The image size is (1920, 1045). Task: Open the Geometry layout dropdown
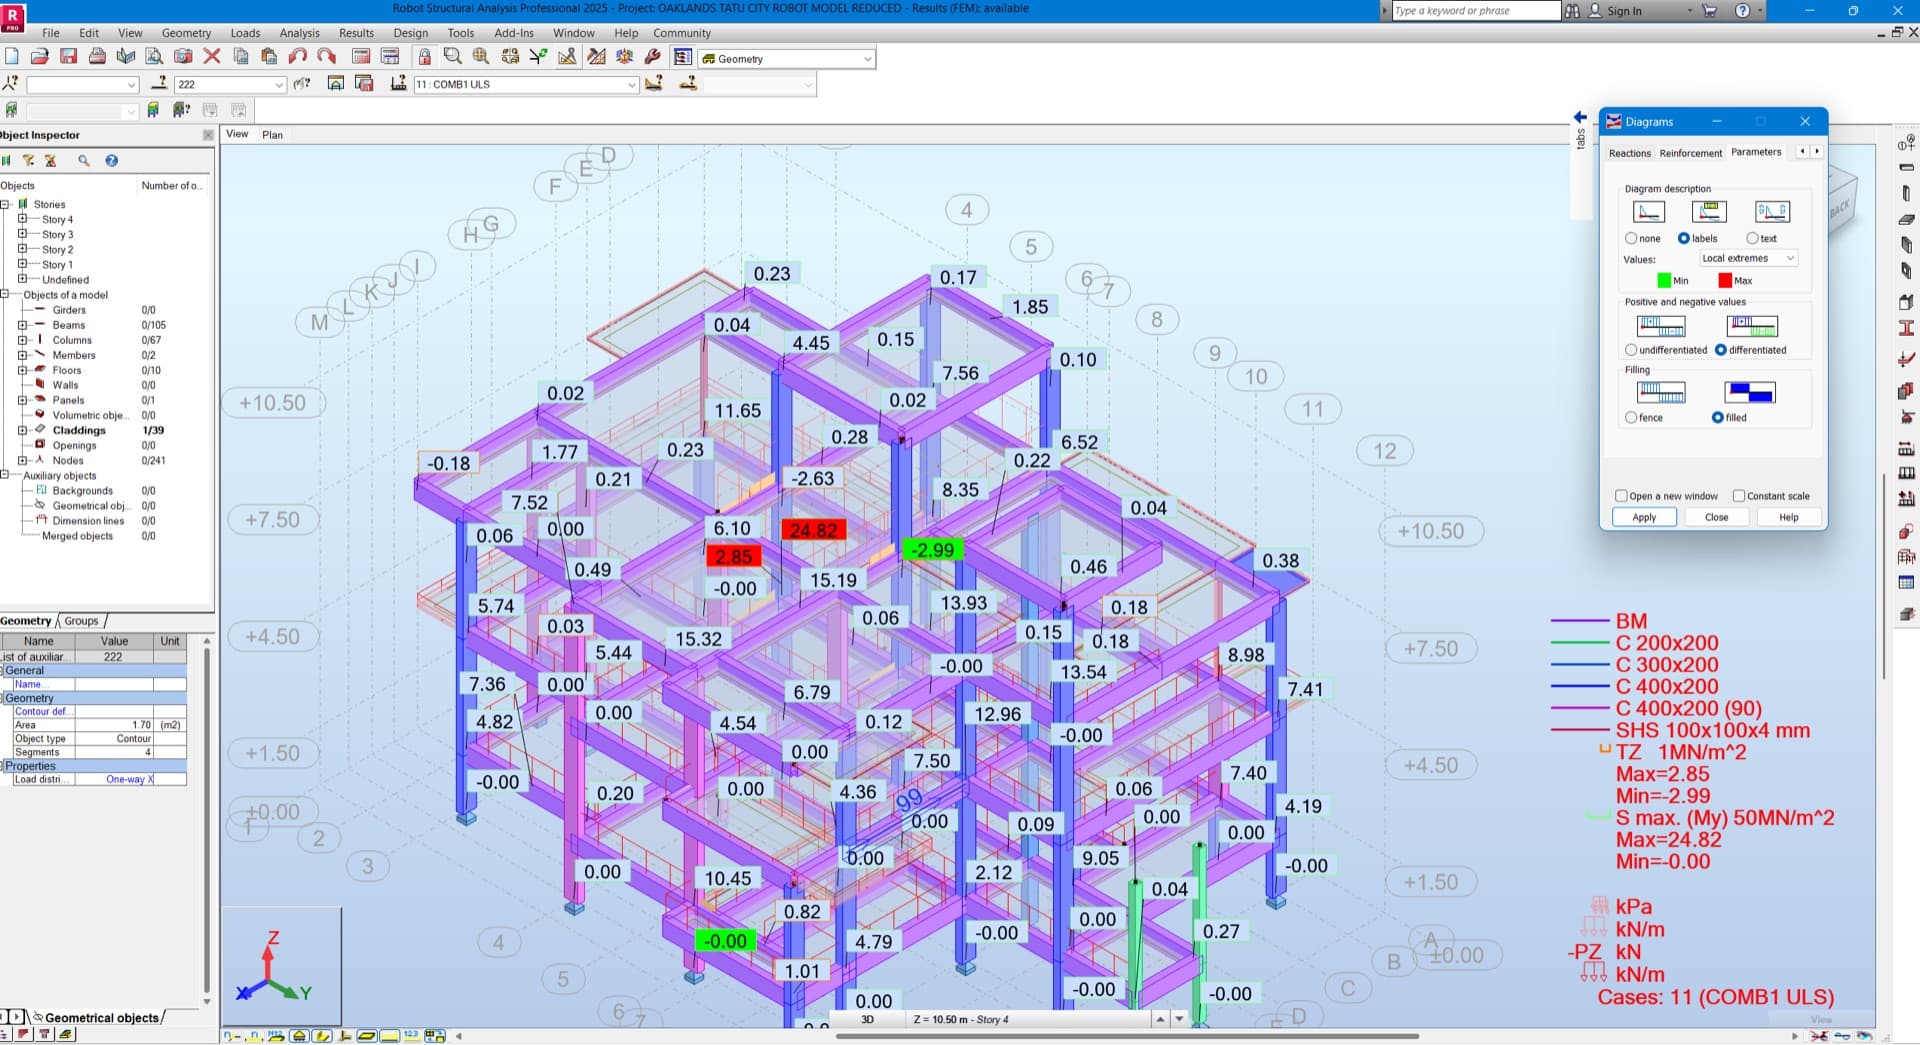click(787, 59)
